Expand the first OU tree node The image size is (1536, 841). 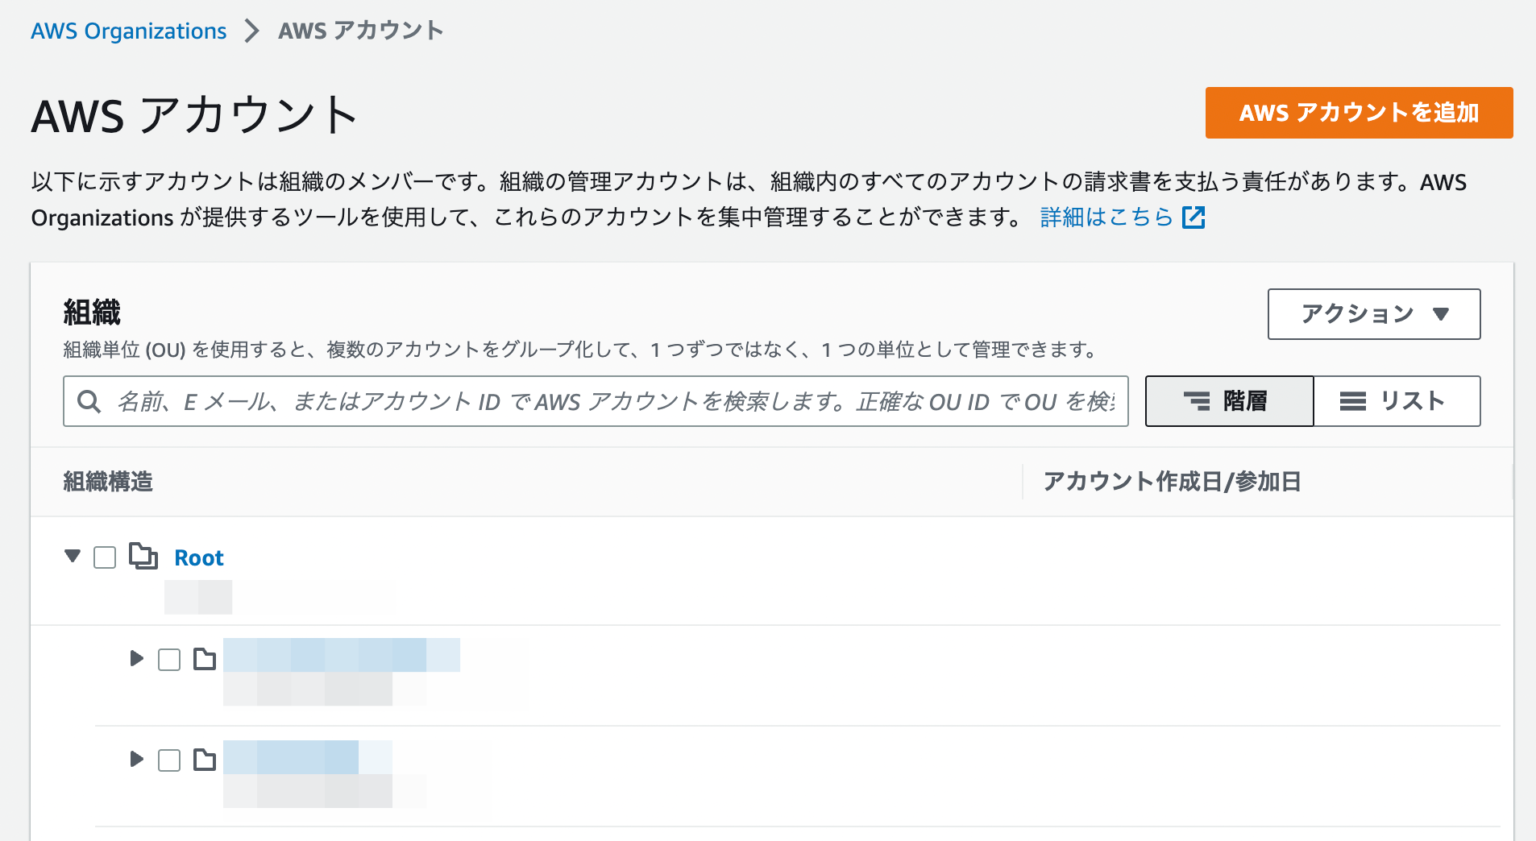pos(136,659)
